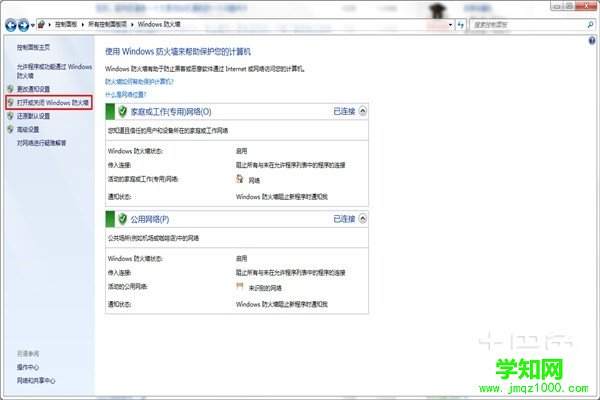Click the magnifier search icon
Viewport: 600px width, 400px height.
pos(590,25)
